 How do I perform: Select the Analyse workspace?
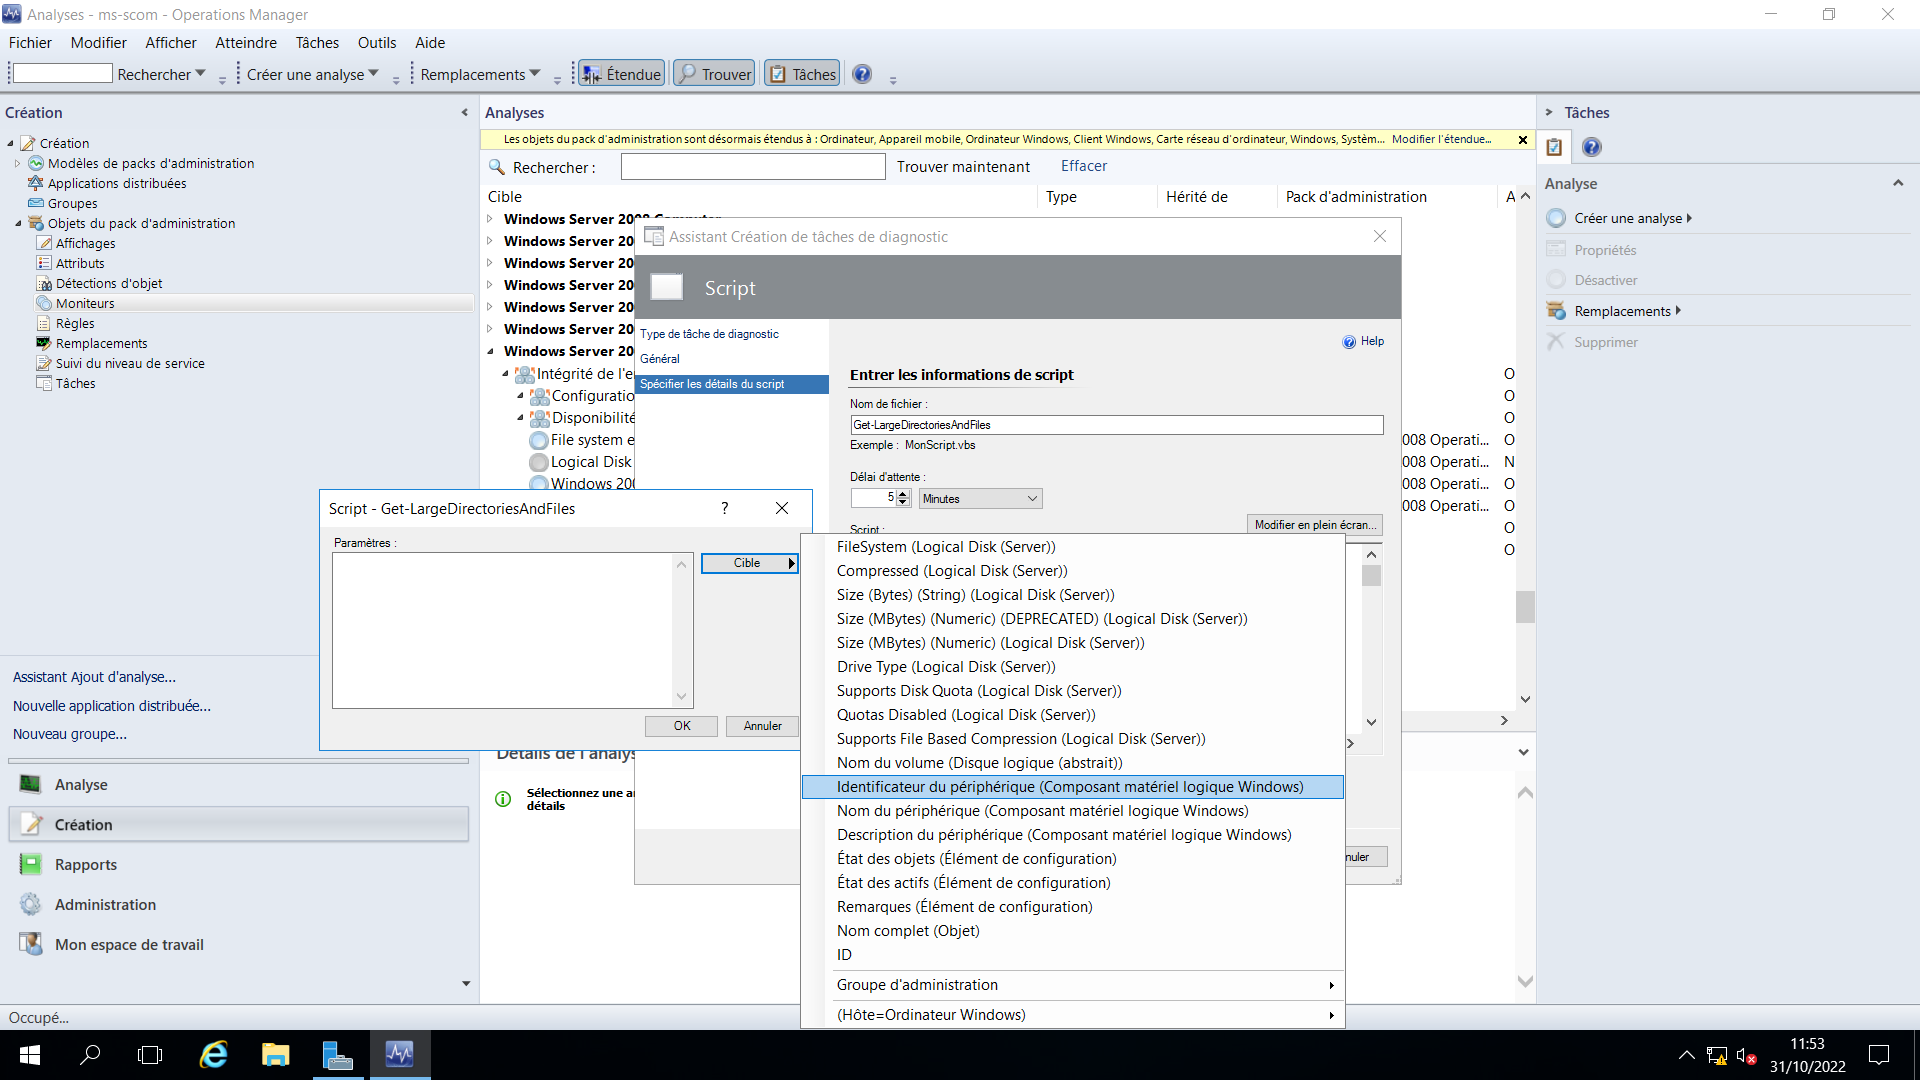81,784
